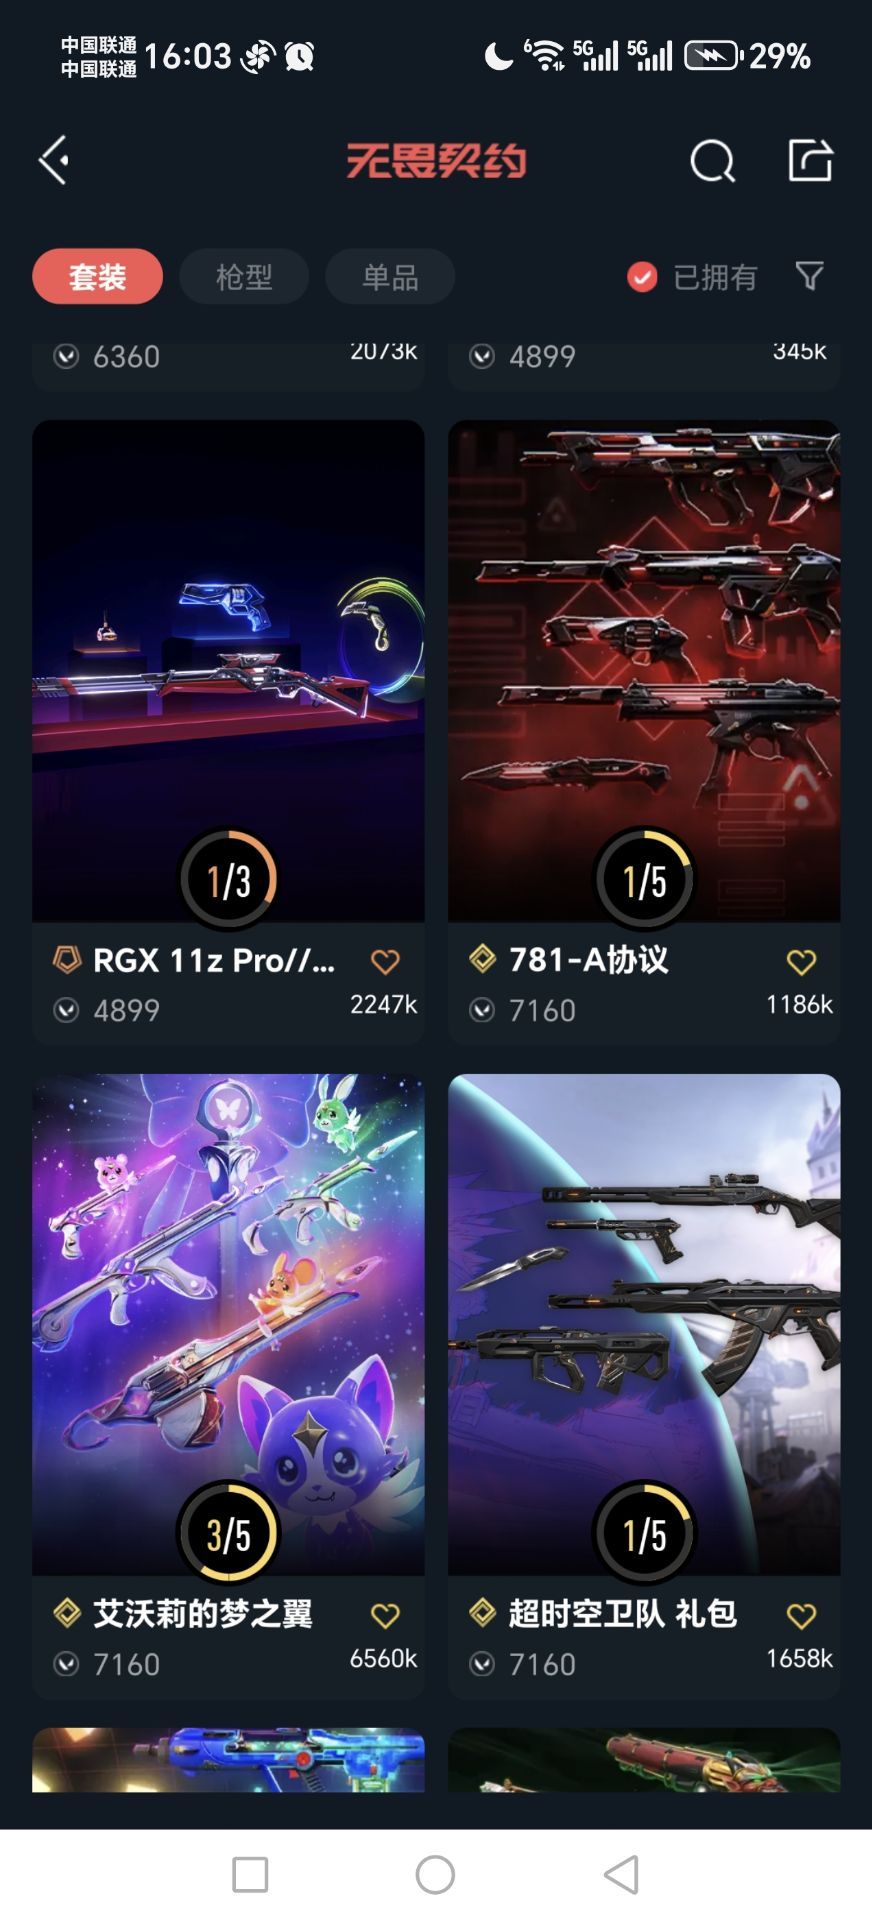
Task: Favorite the 781-A协议 bundle heart
Action: coord(801,962)
